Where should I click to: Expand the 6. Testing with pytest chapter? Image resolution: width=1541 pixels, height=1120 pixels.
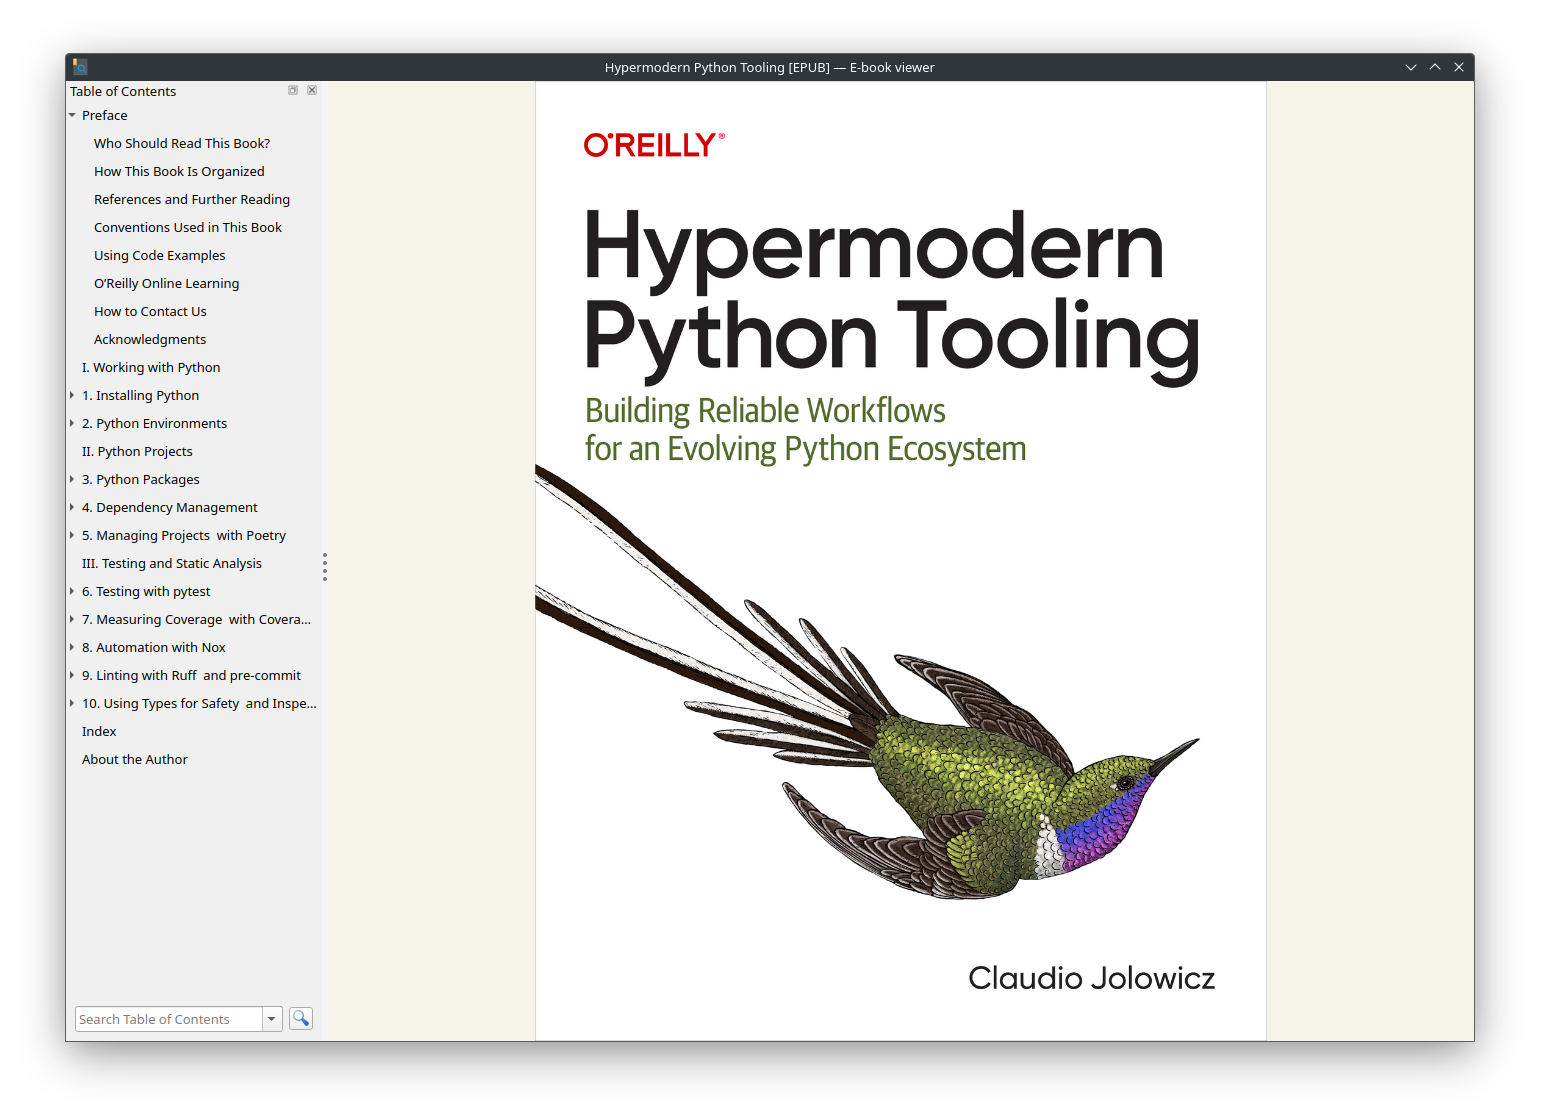[72, 592]
